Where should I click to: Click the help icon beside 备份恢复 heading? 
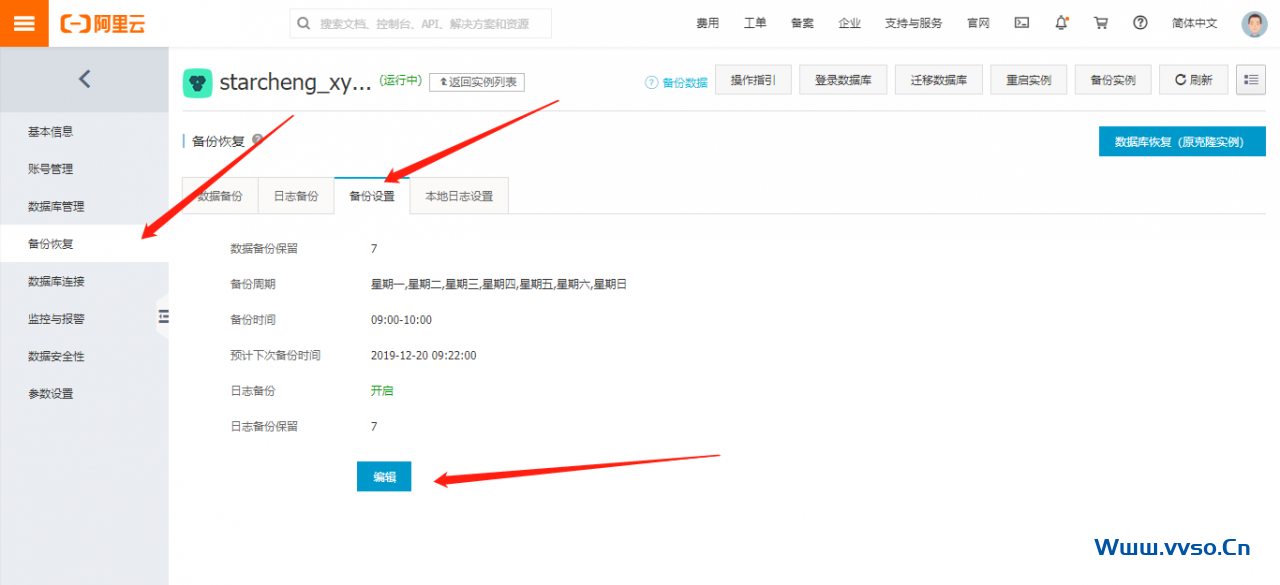click(x=257, y=141)
